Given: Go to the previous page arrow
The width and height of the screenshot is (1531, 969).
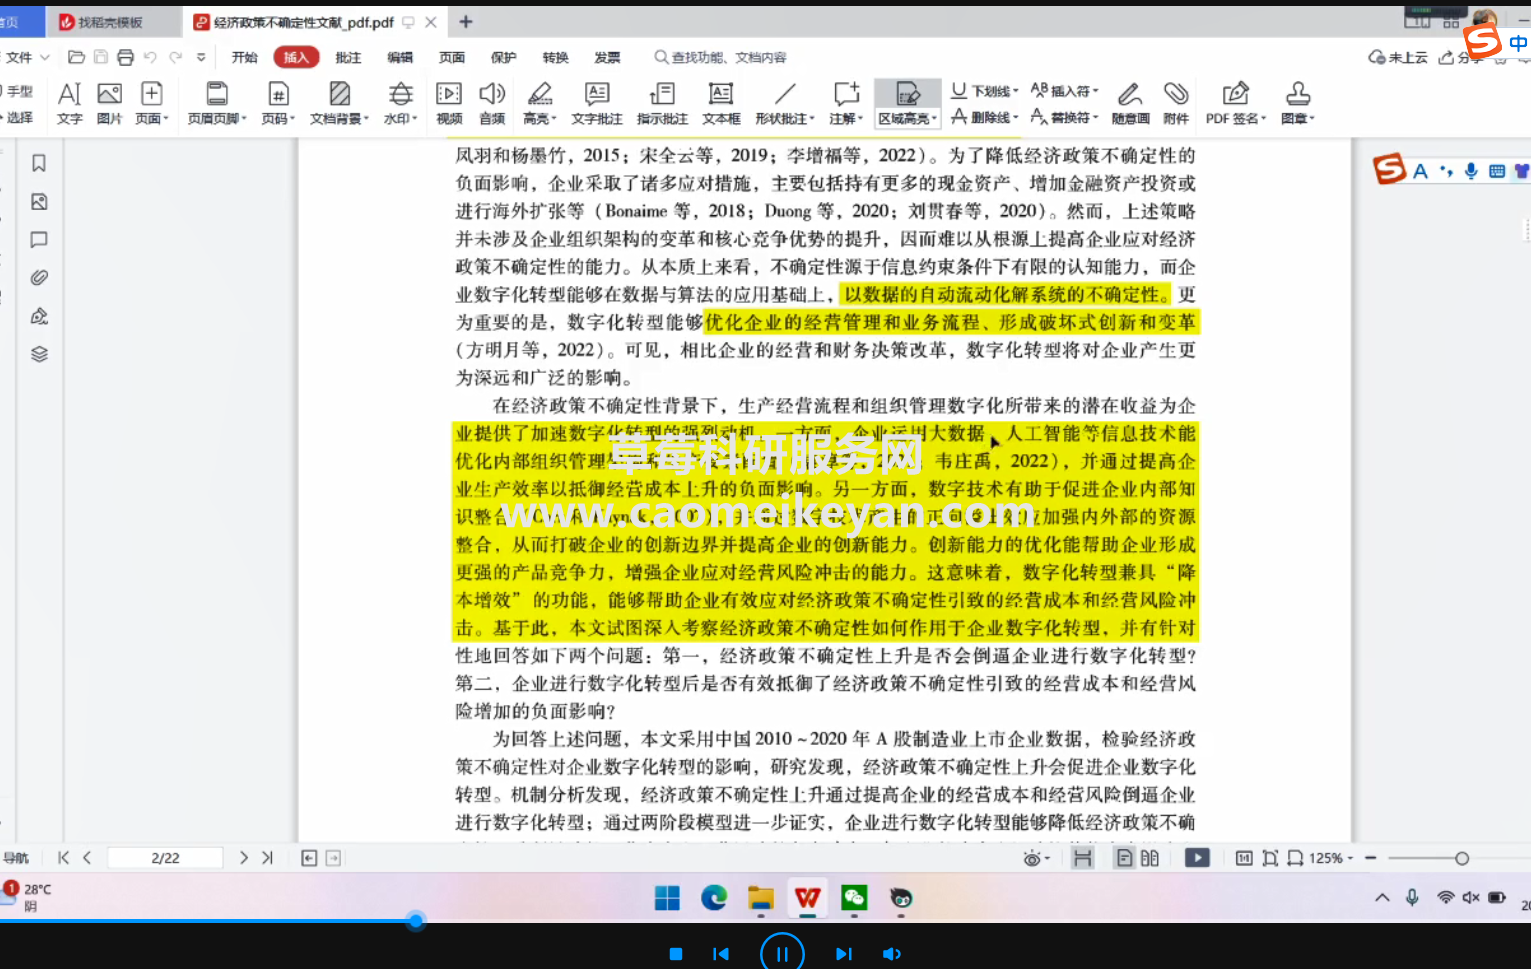Looking at the screenshot, I should (87, 858).
